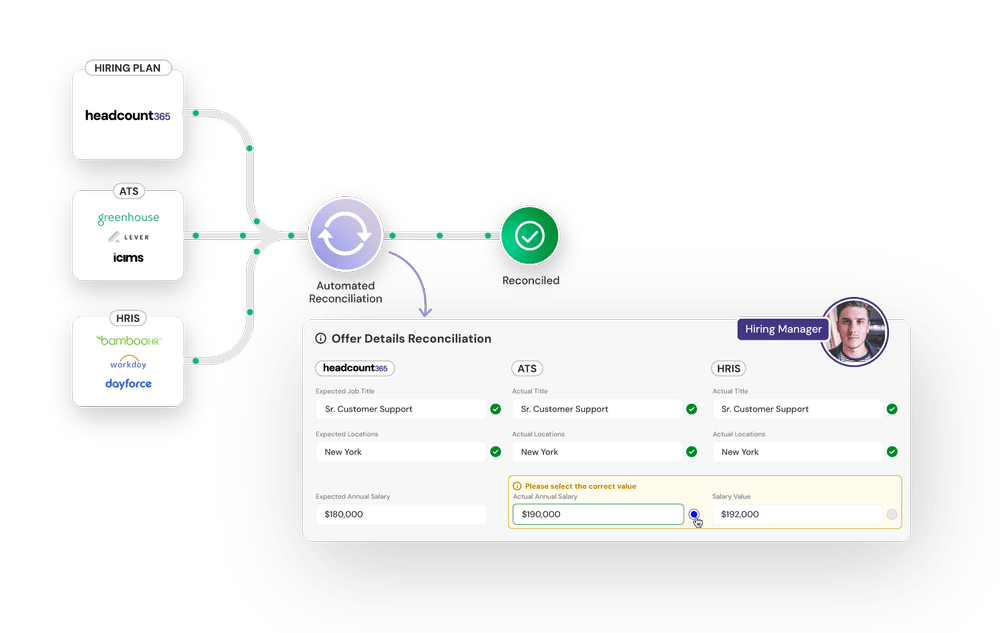
Task: Click the ATS column pill in reconciliation panel
Action: pyautogui.click(x=527, y=368)
